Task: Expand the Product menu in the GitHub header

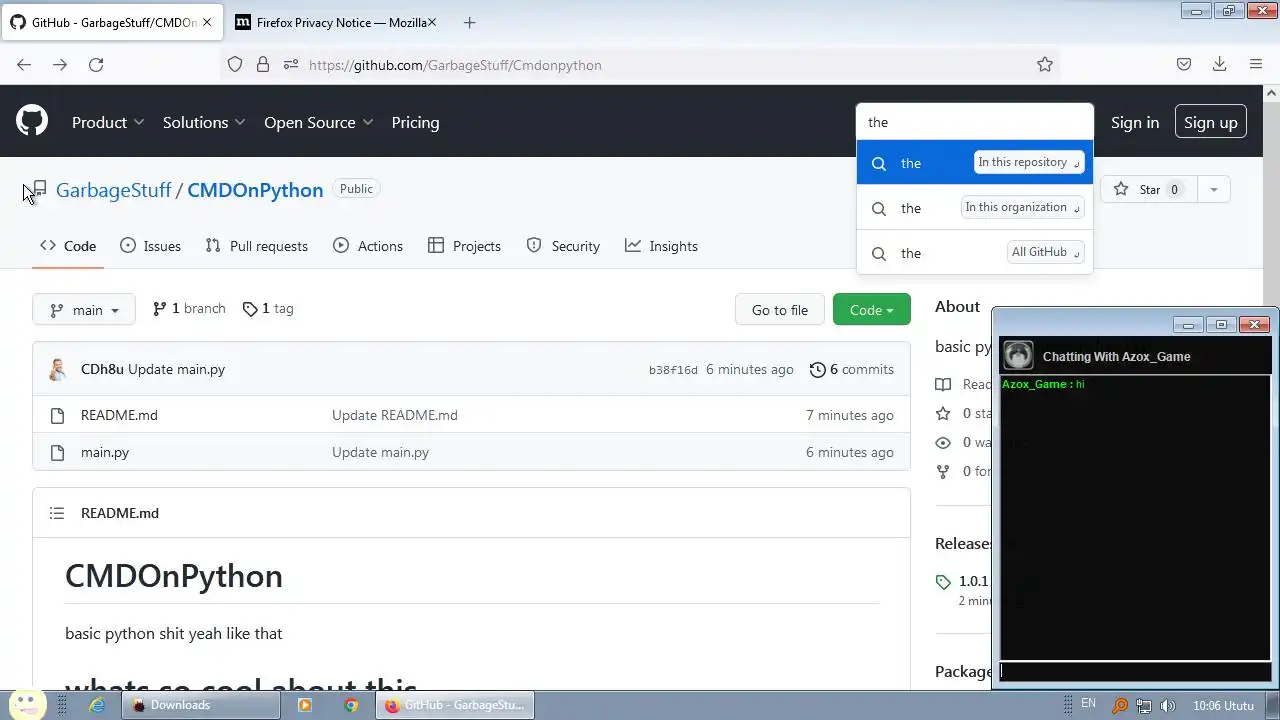Action: (x=108, y=122)
